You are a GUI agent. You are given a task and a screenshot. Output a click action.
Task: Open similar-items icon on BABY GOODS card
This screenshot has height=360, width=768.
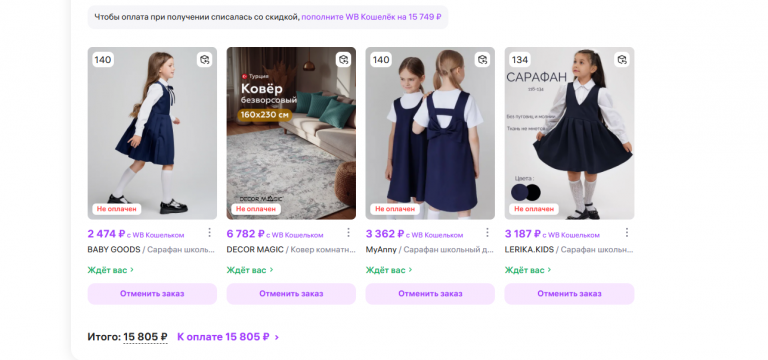click(x=205, y=60)
